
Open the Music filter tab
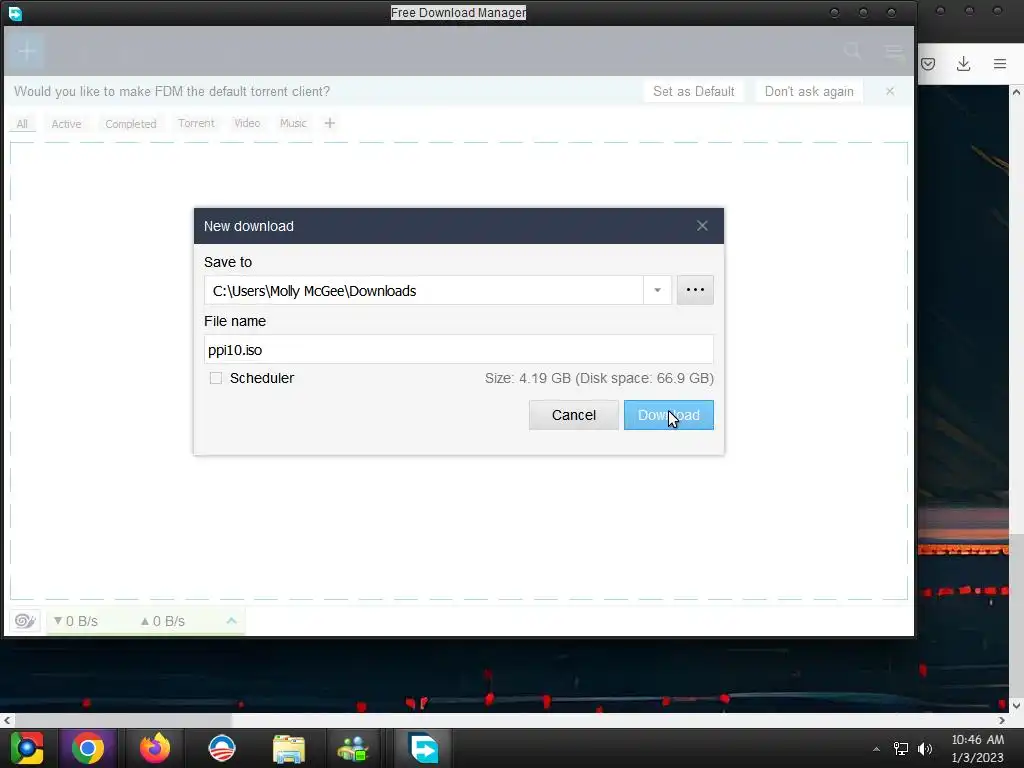tap(293, 123)
